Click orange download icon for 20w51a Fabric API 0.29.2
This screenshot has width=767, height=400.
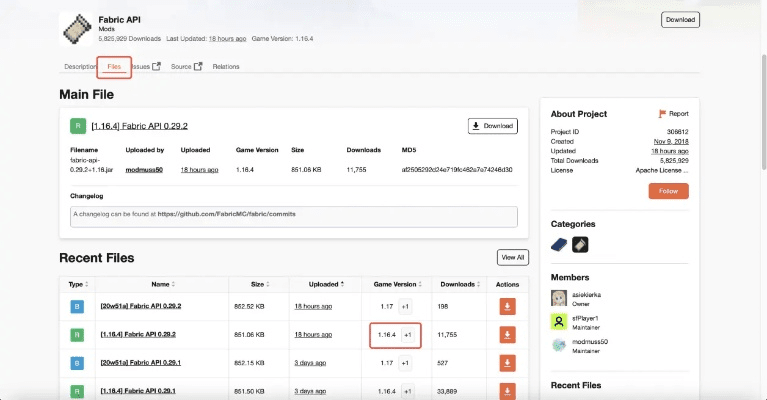[507, 306]
